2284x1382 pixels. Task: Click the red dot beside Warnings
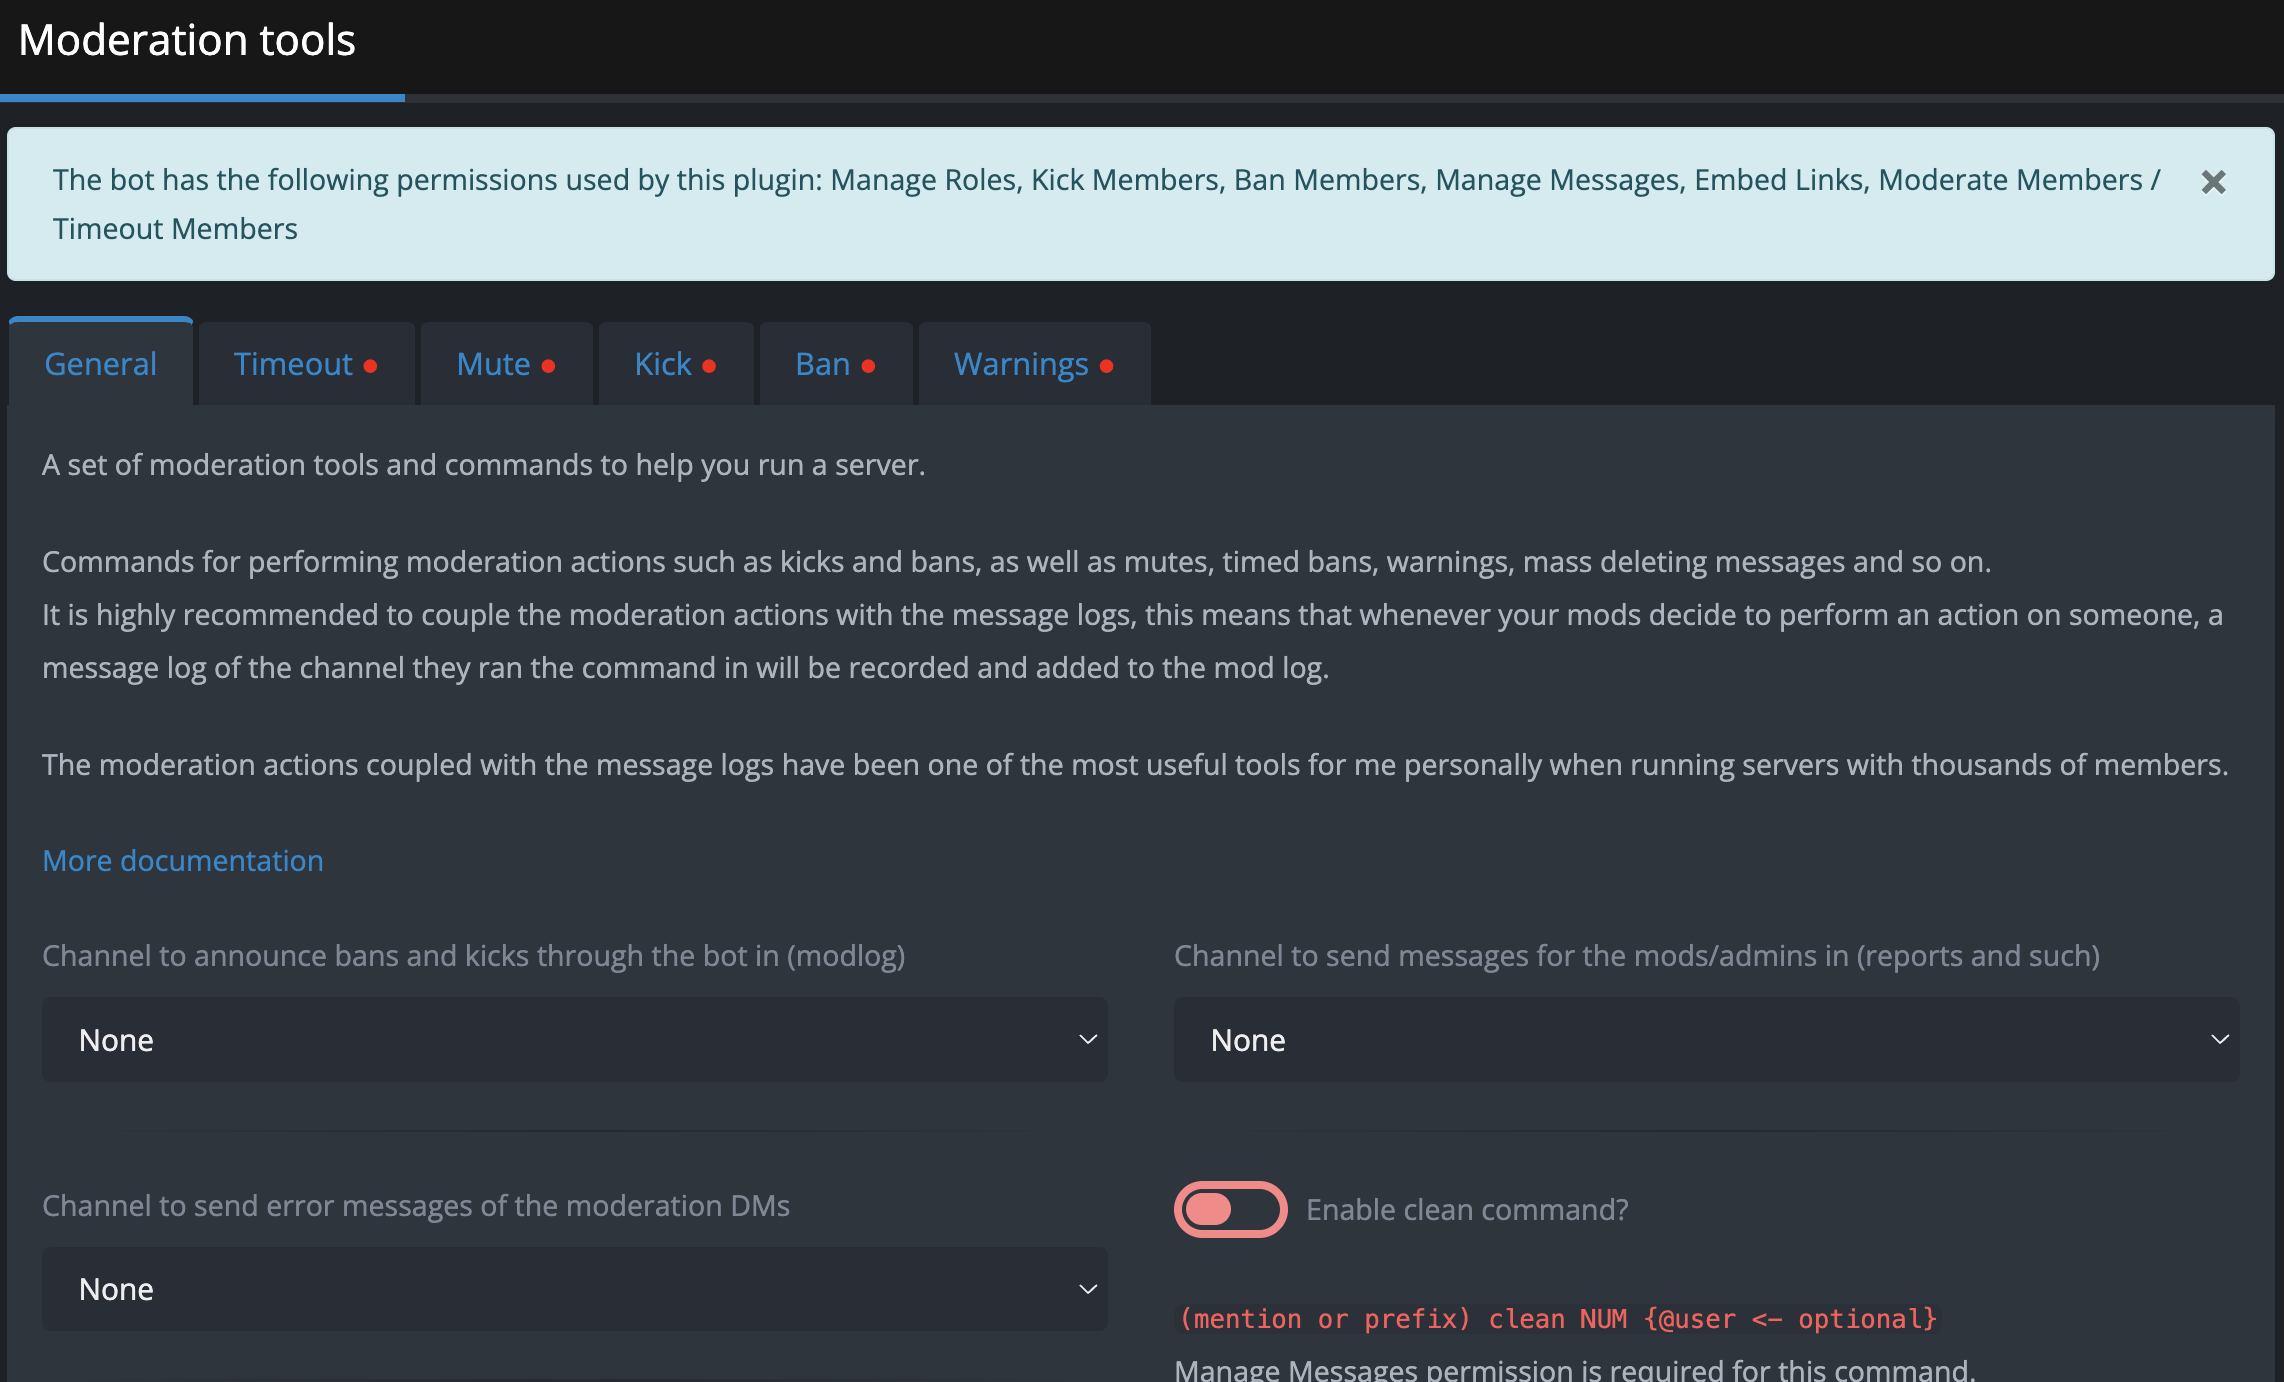pos(1106,366)
